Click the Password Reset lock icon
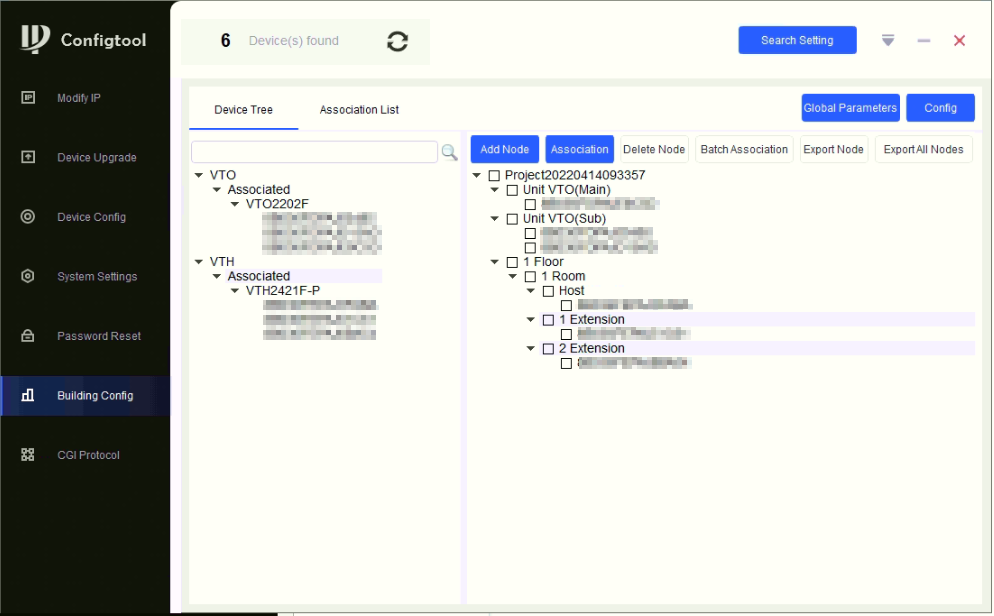 pos(28,336)
